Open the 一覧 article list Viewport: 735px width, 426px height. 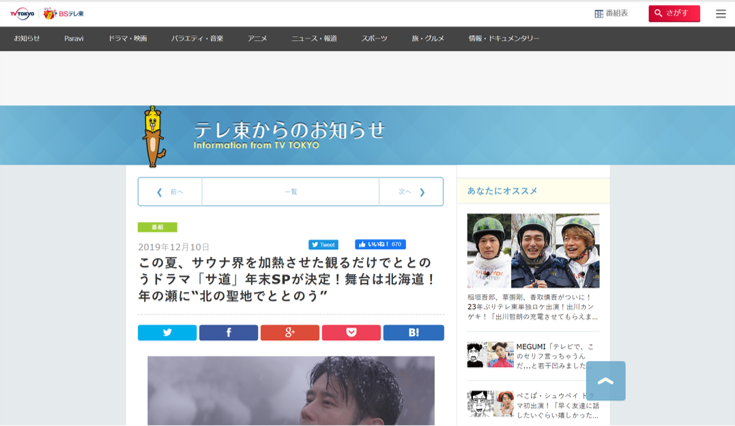(x=291, y=192)
